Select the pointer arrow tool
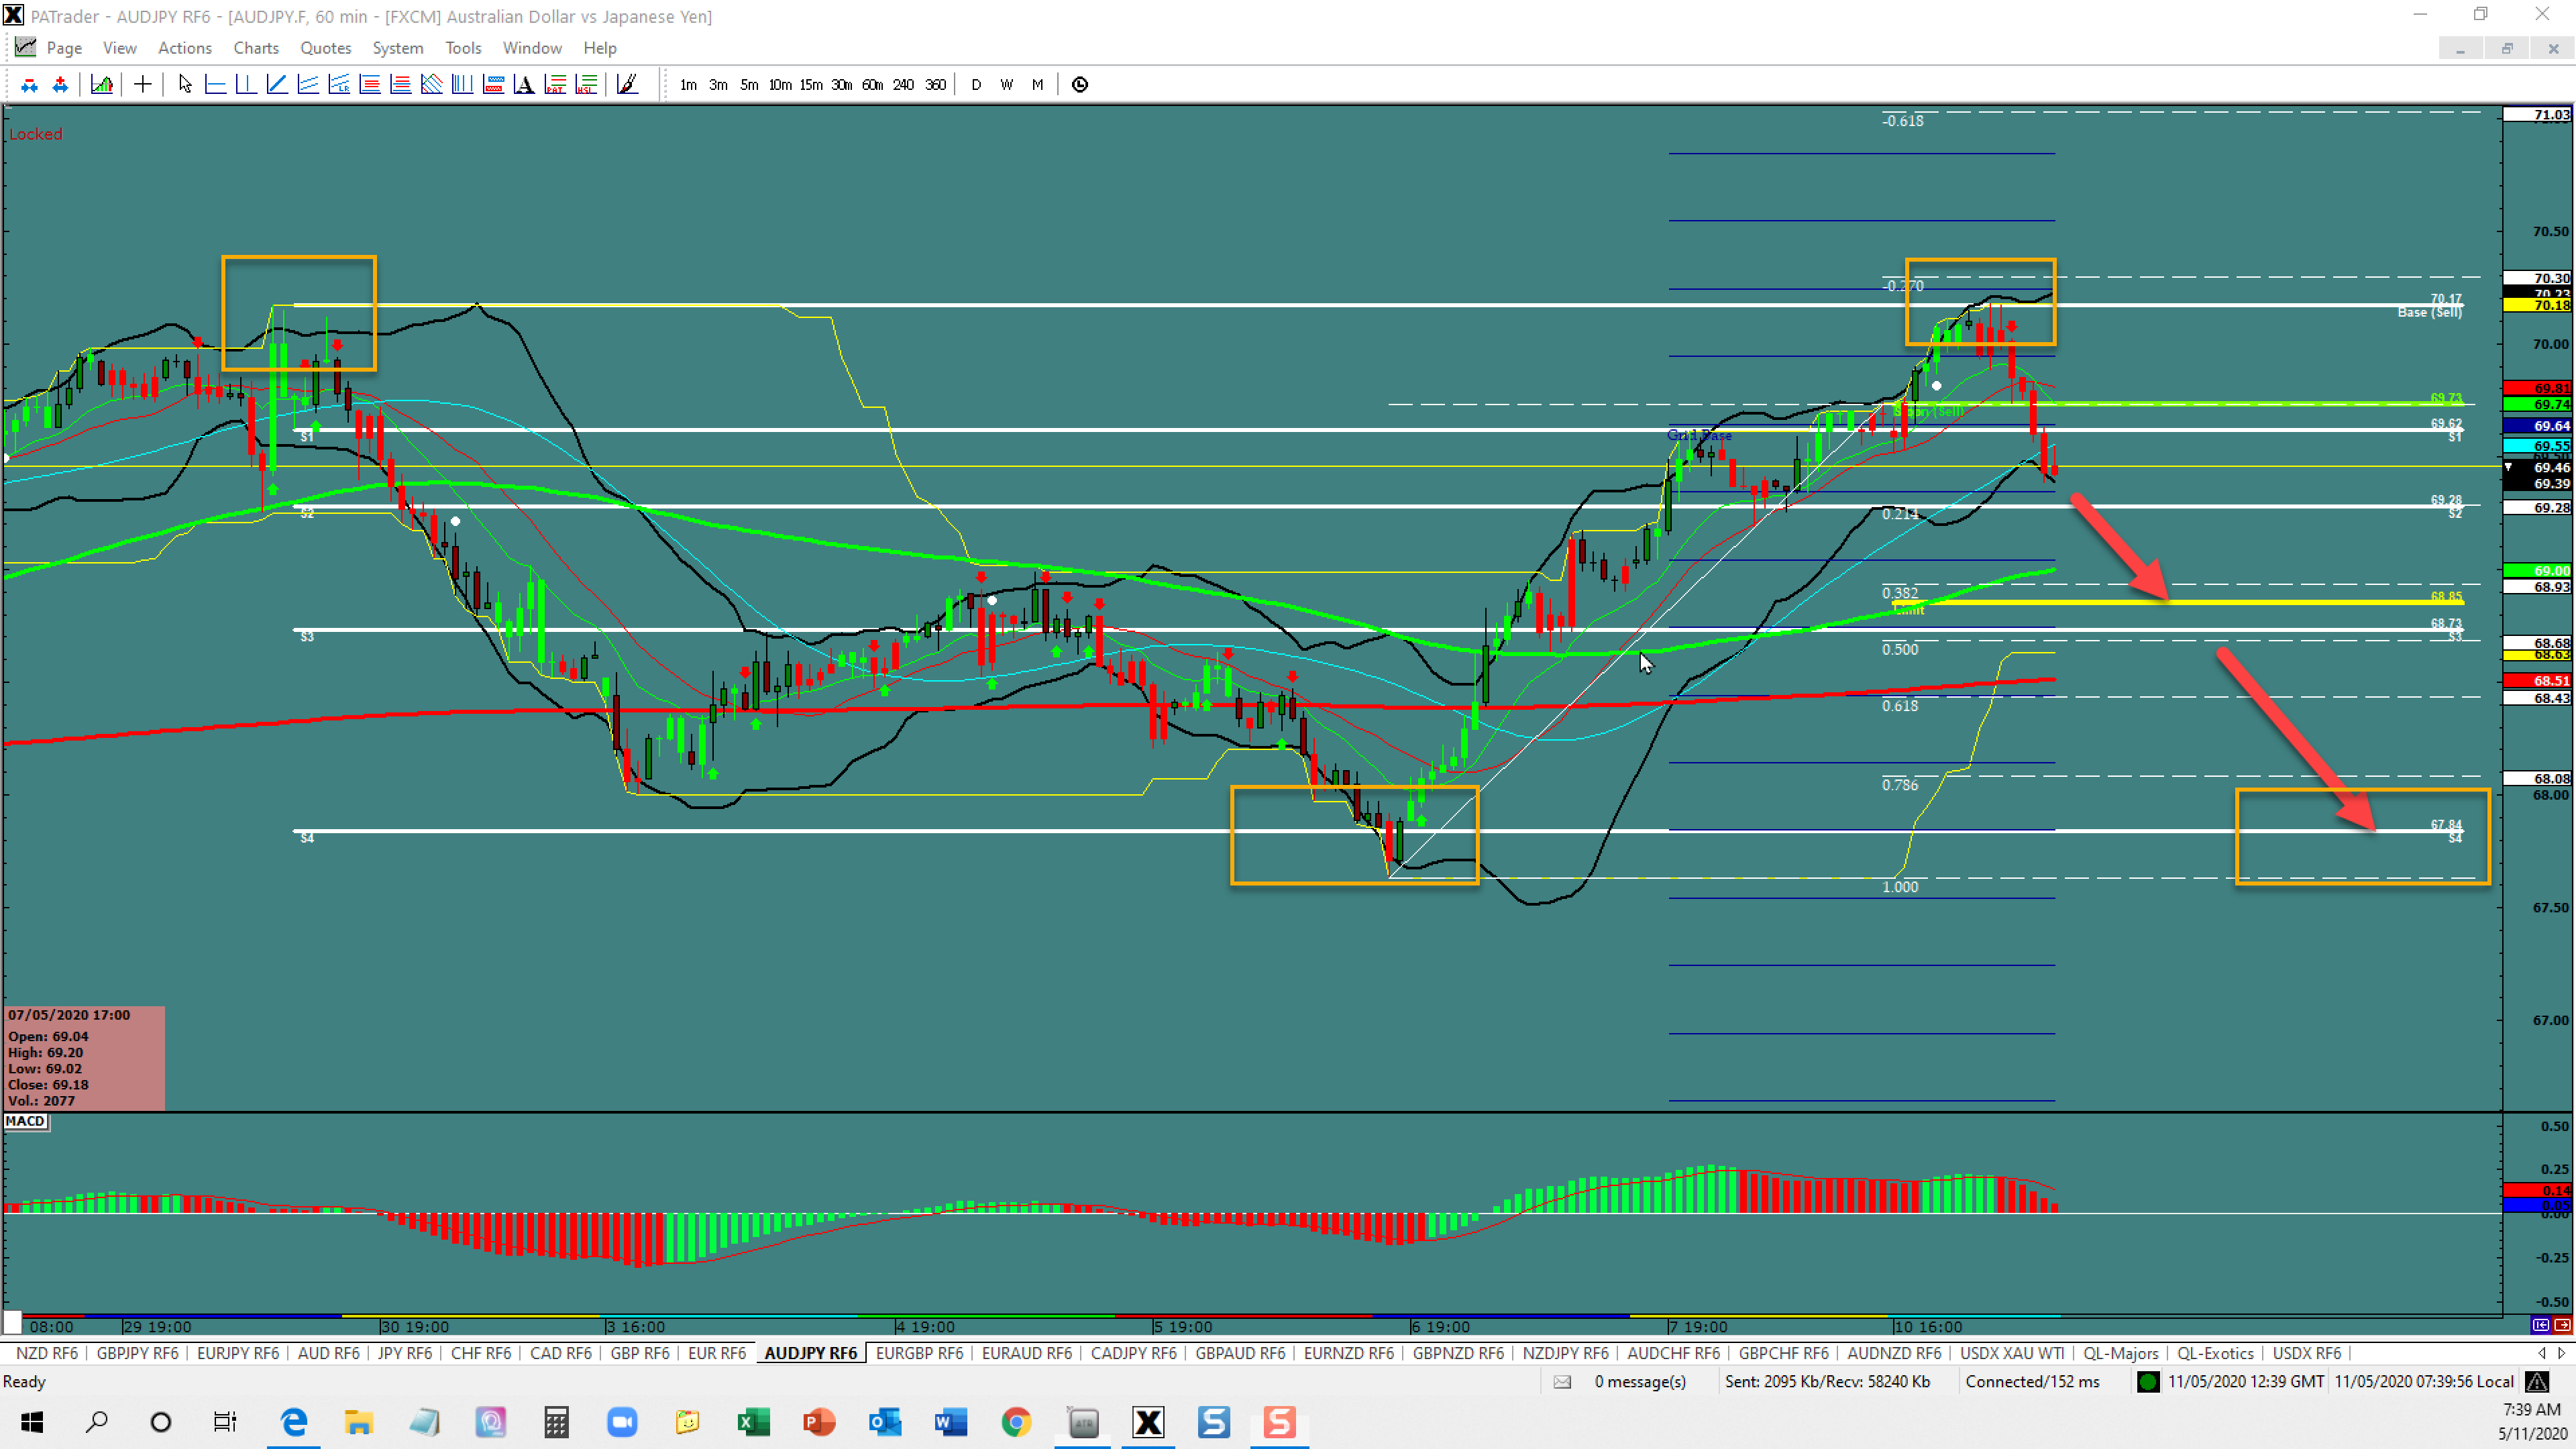This screenshot has width=2576, height=1449. (184, 84)
